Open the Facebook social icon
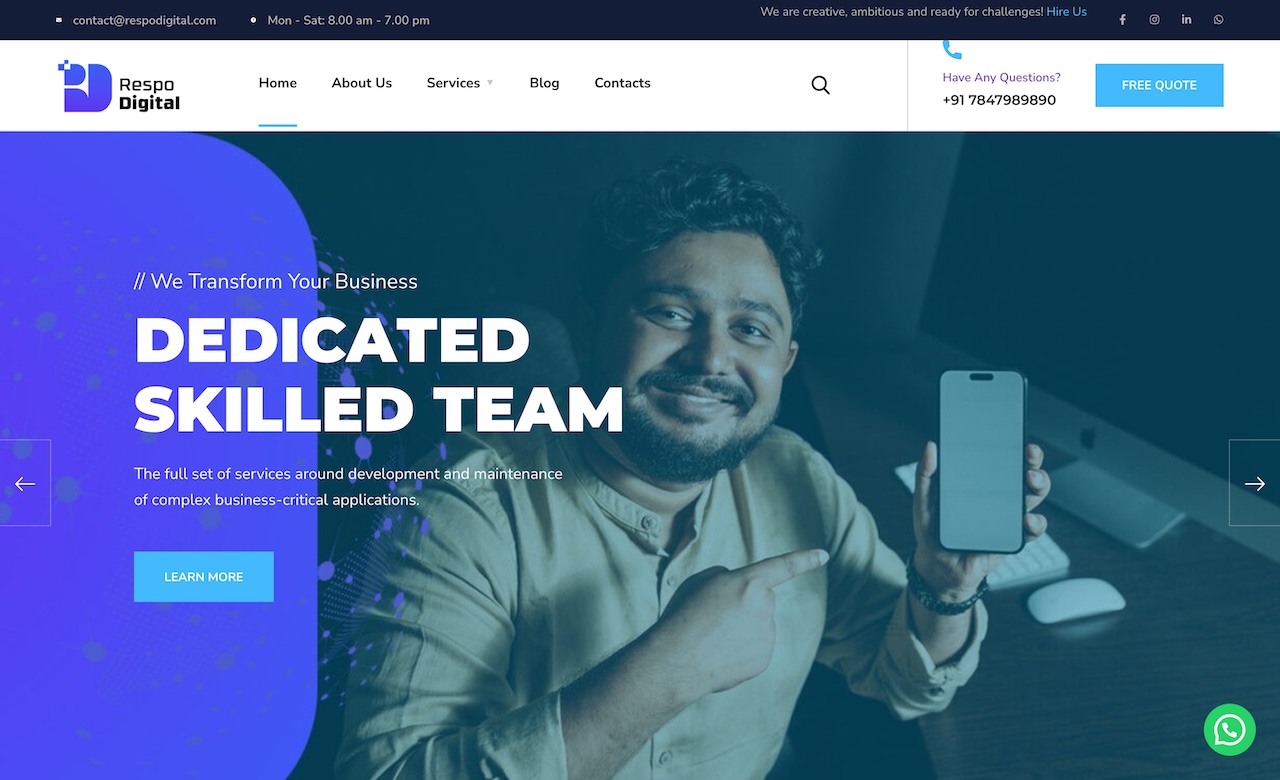 click(1122, 20)
